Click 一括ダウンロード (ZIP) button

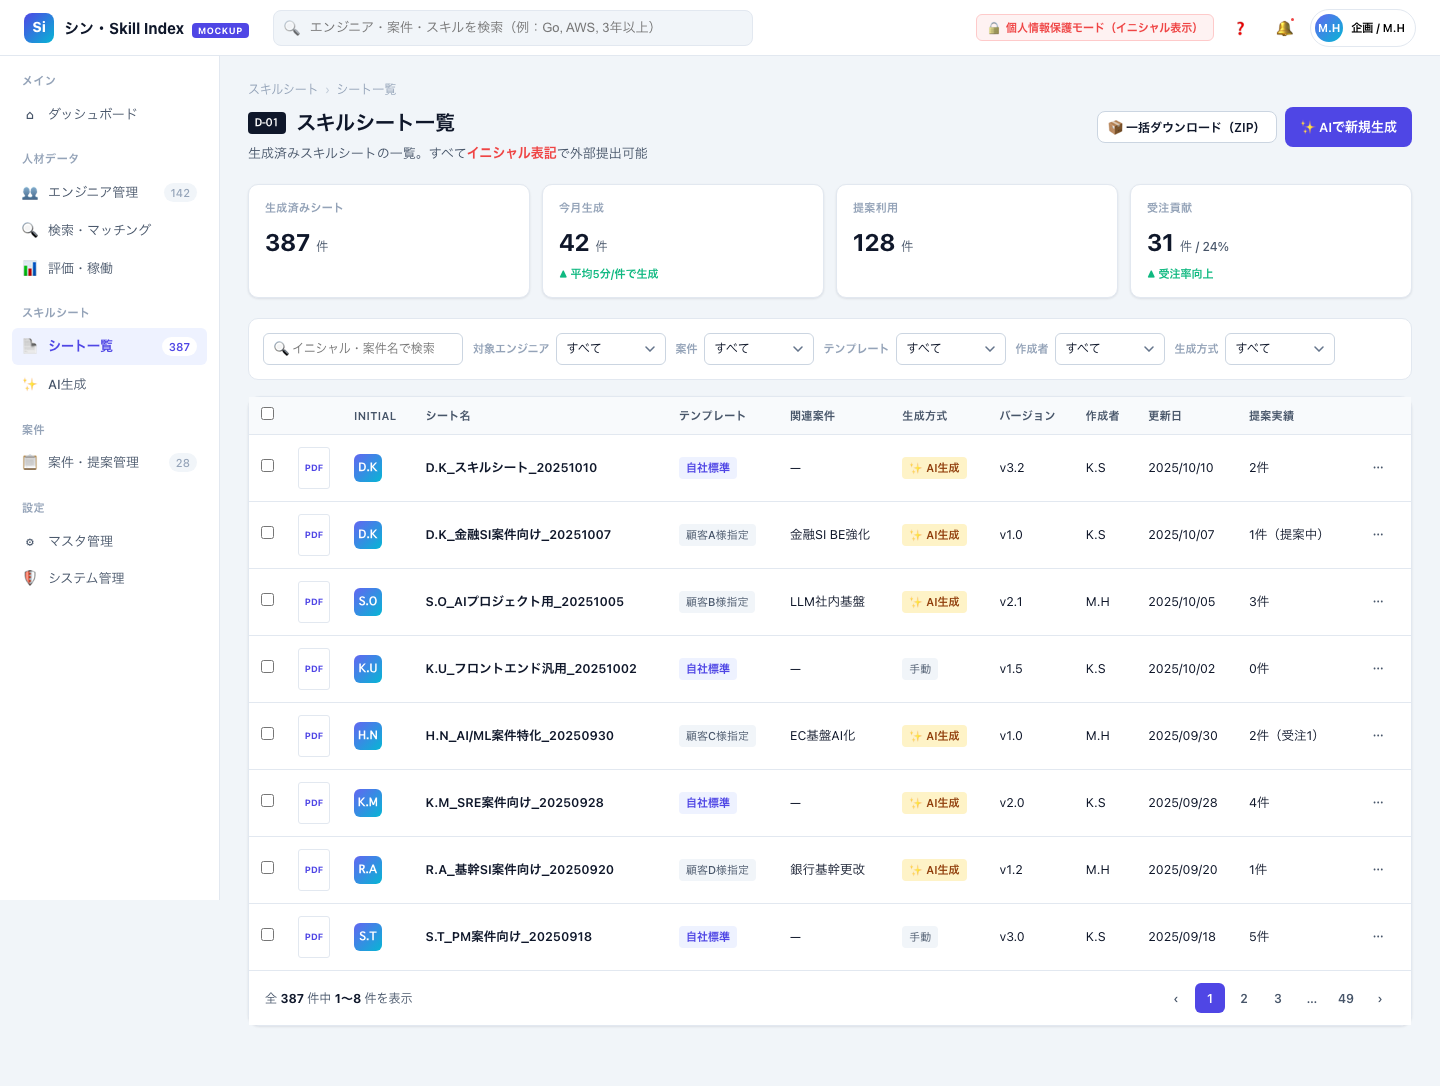(1187, 127)
